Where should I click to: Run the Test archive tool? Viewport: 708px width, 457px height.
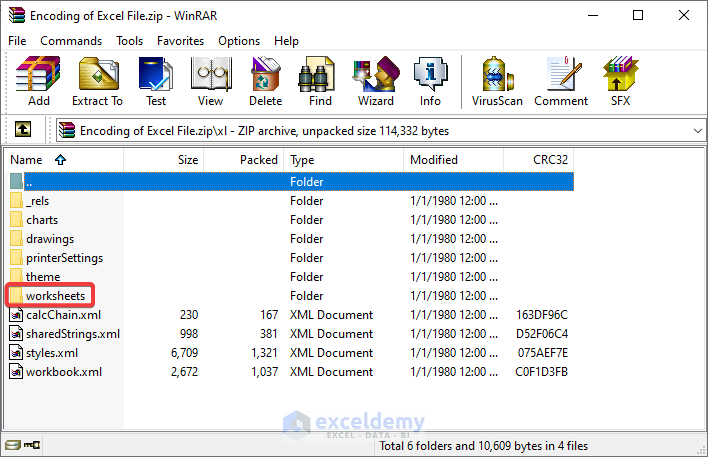click(x=156, y=82)
